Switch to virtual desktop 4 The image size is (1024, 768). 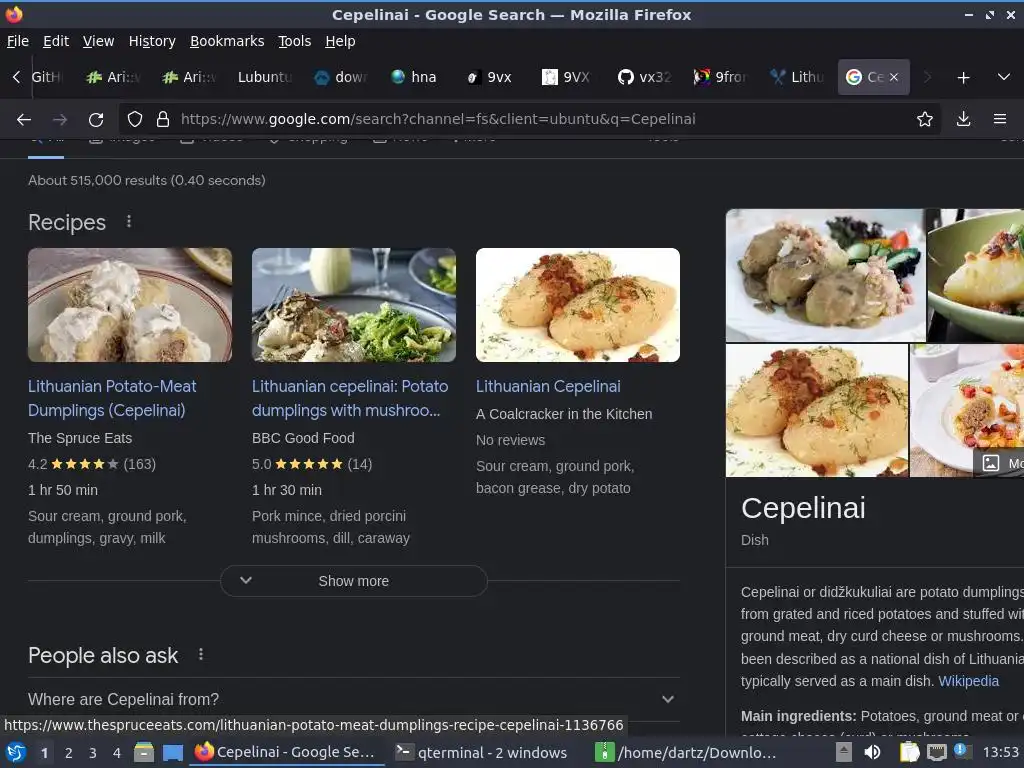pyautogui.click(x=117, y=753)
